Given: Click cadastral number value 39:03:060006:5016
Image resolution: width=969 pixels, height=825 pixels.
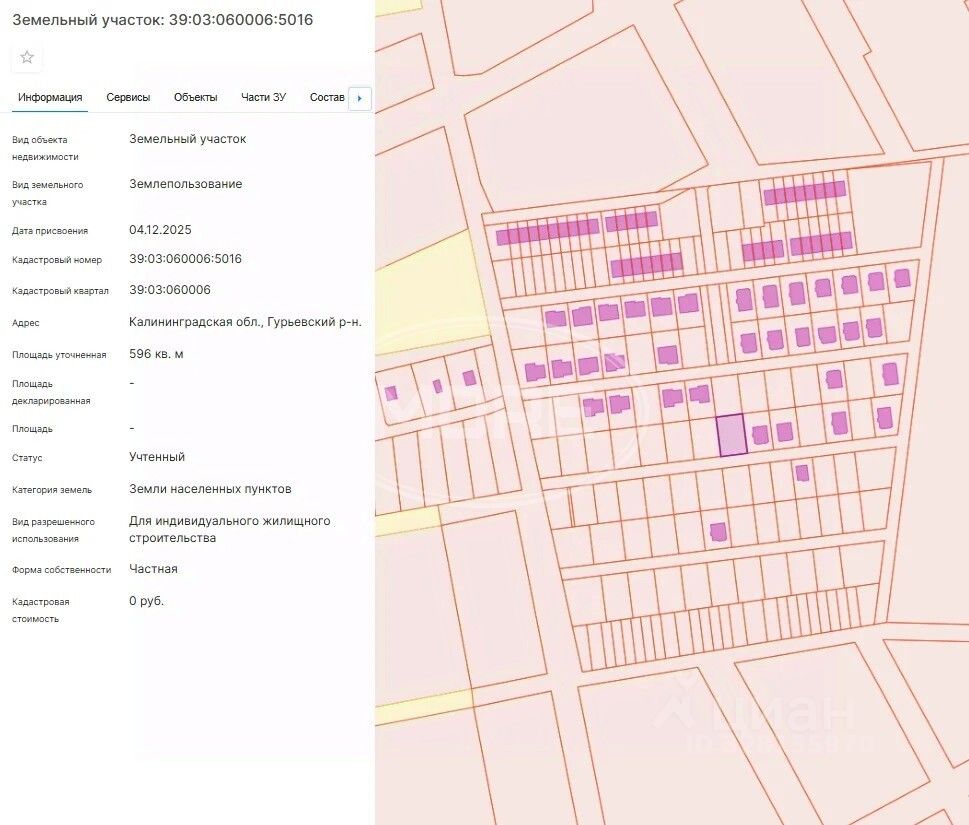Looking at the screenshot, I should click(x=185, y=259).
